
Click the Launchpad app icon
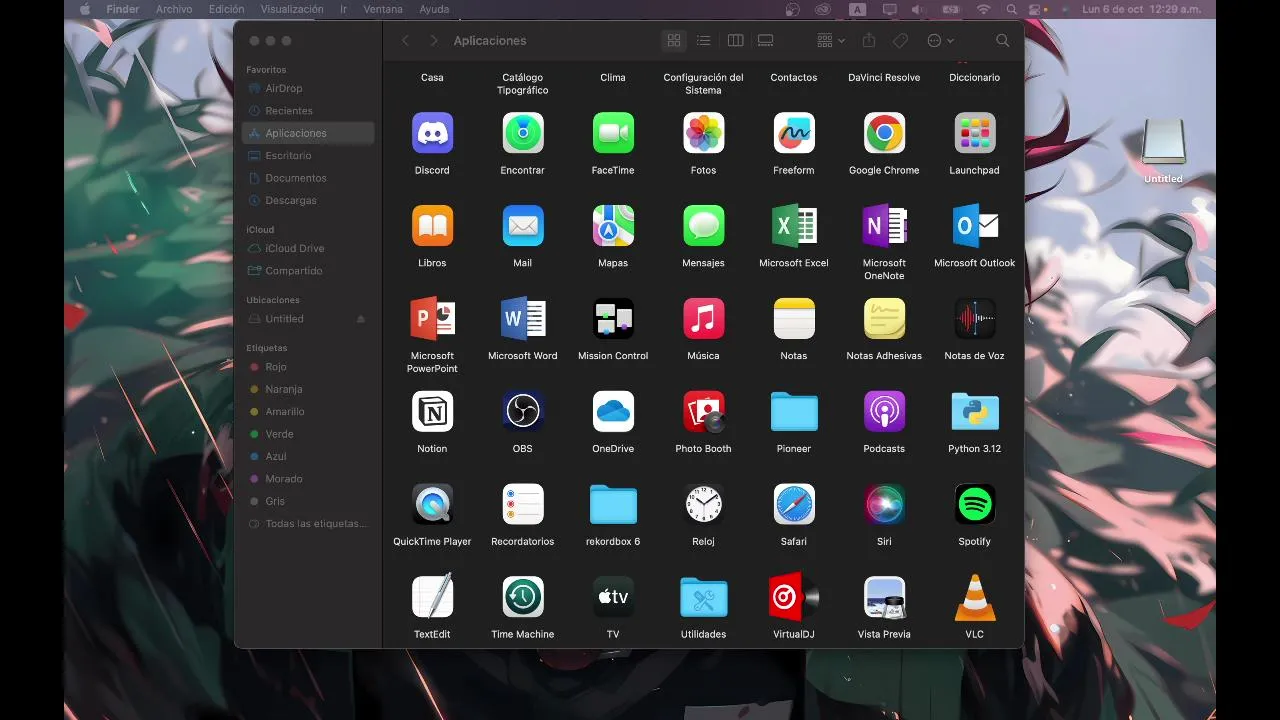click(x=975, y=133)
